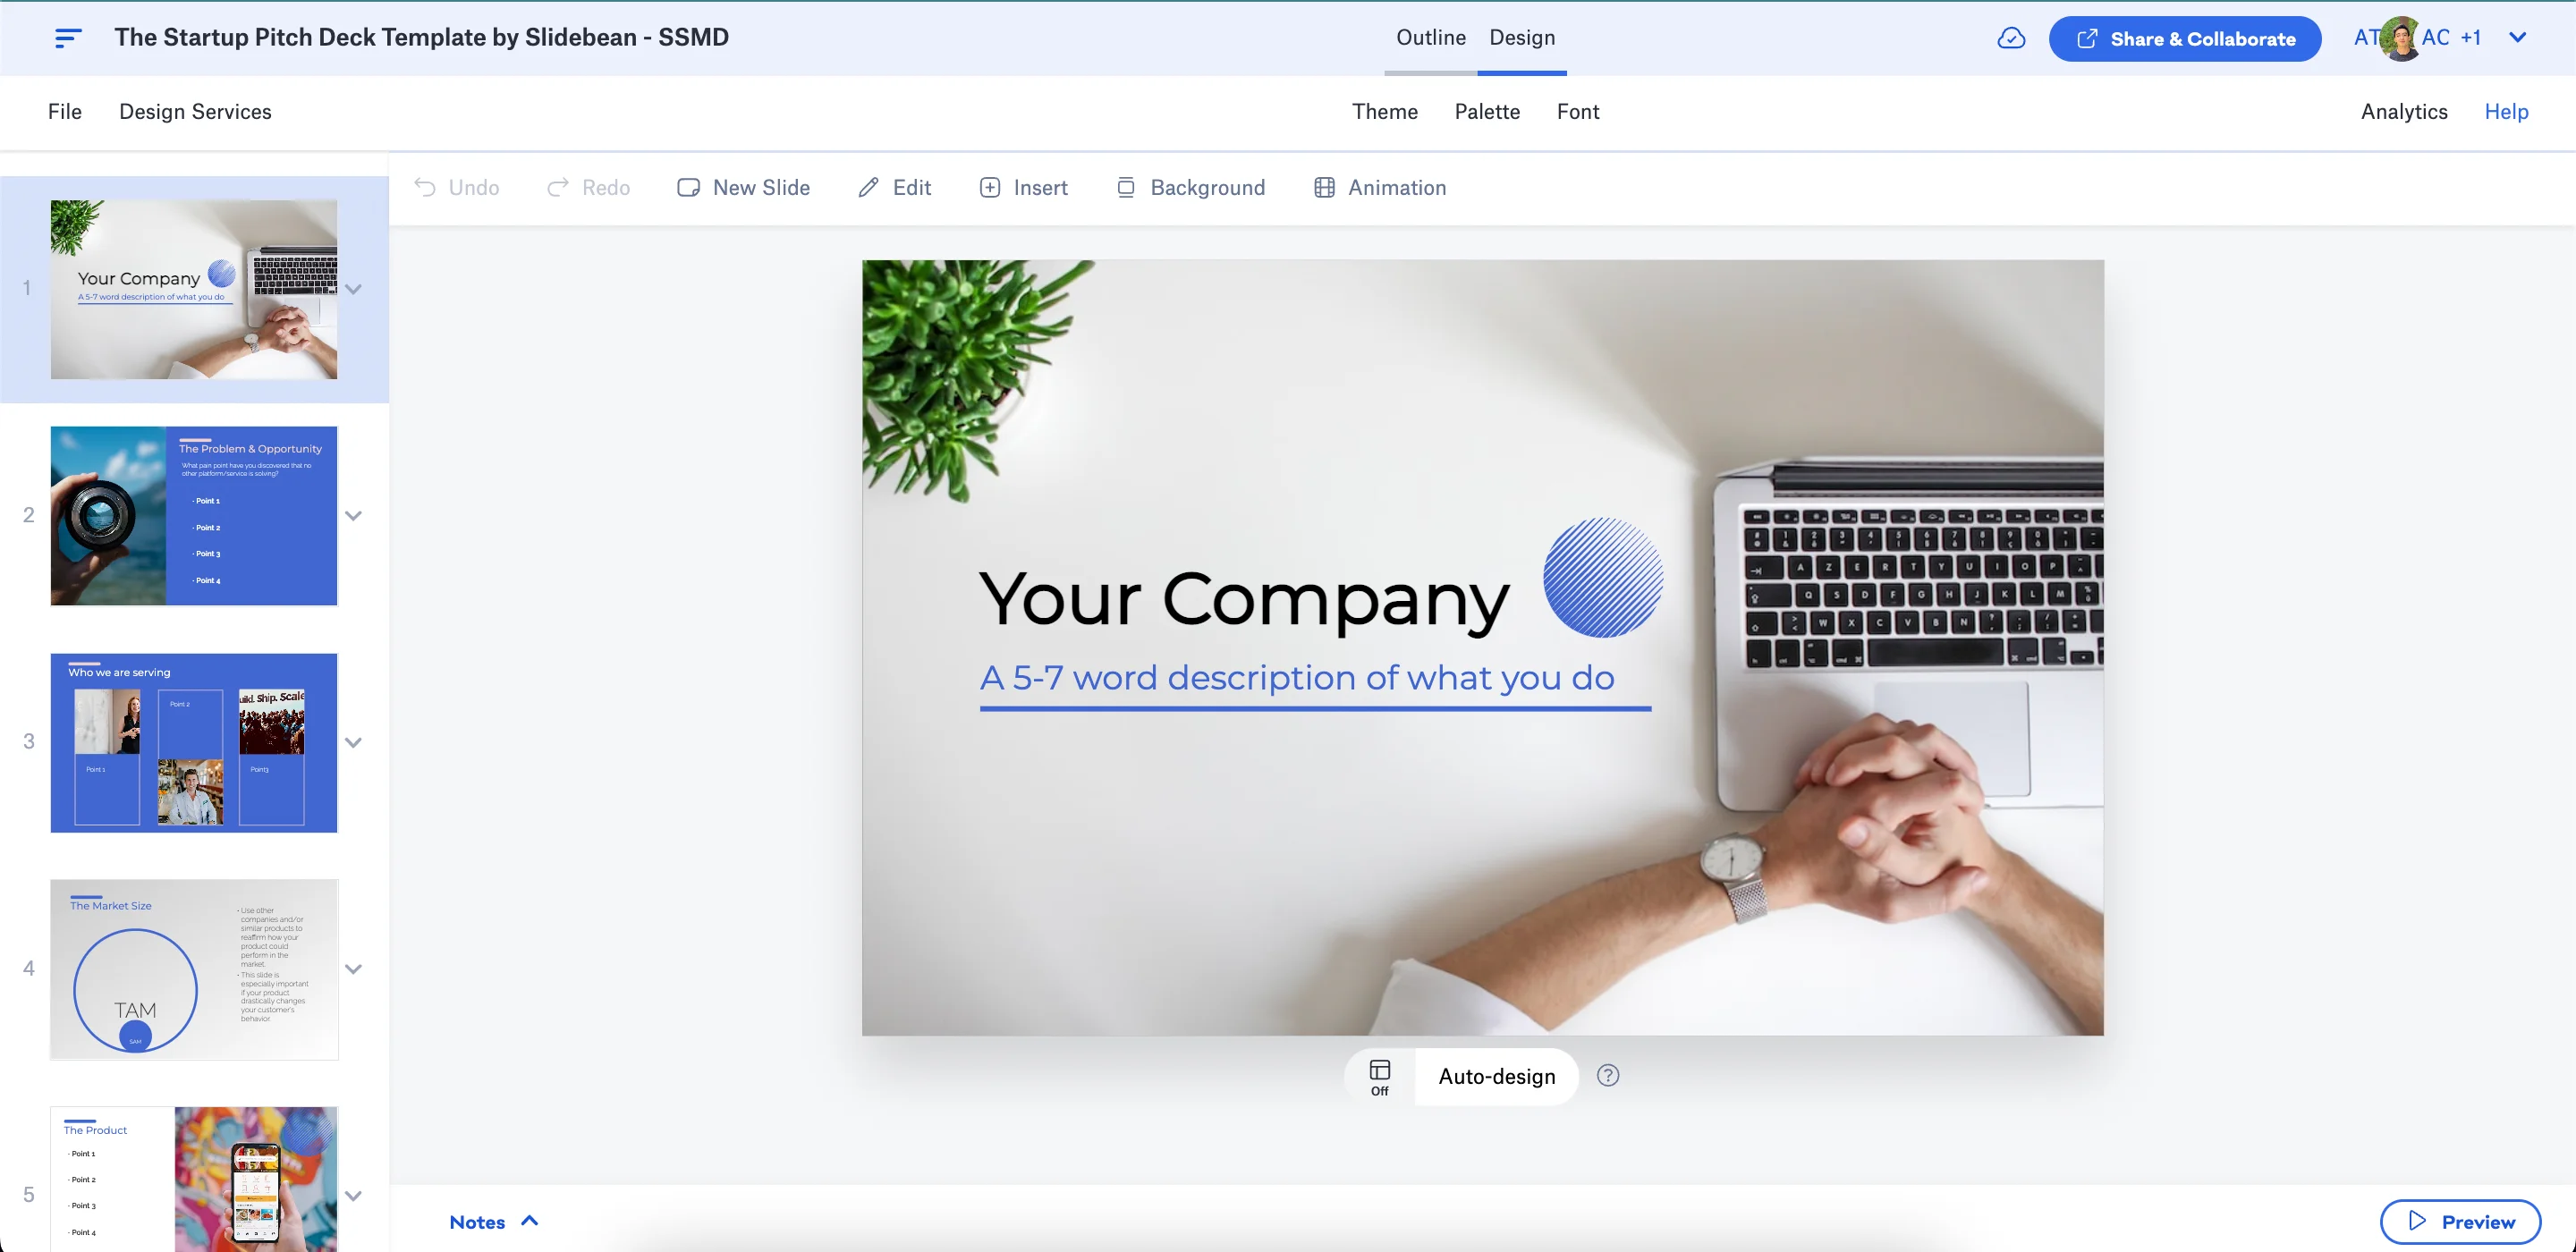Click the Edit tool icon
Screen dimensions: 2576x1252
[866, 186]
